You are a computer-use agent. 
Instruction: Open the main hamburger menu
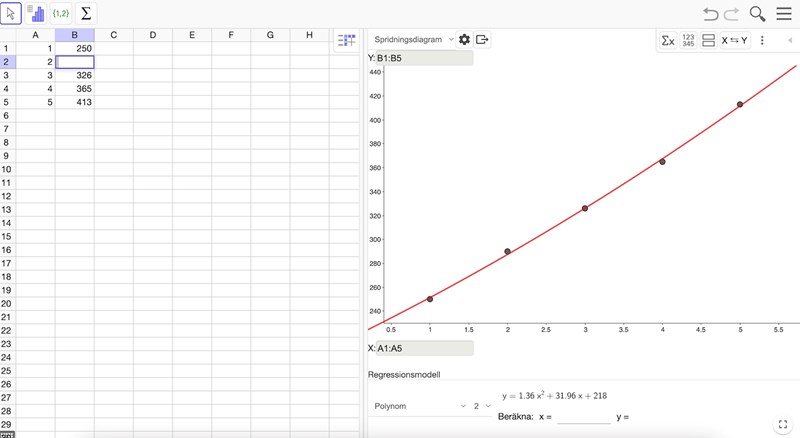pyautogui.click(x=783, y=14)
